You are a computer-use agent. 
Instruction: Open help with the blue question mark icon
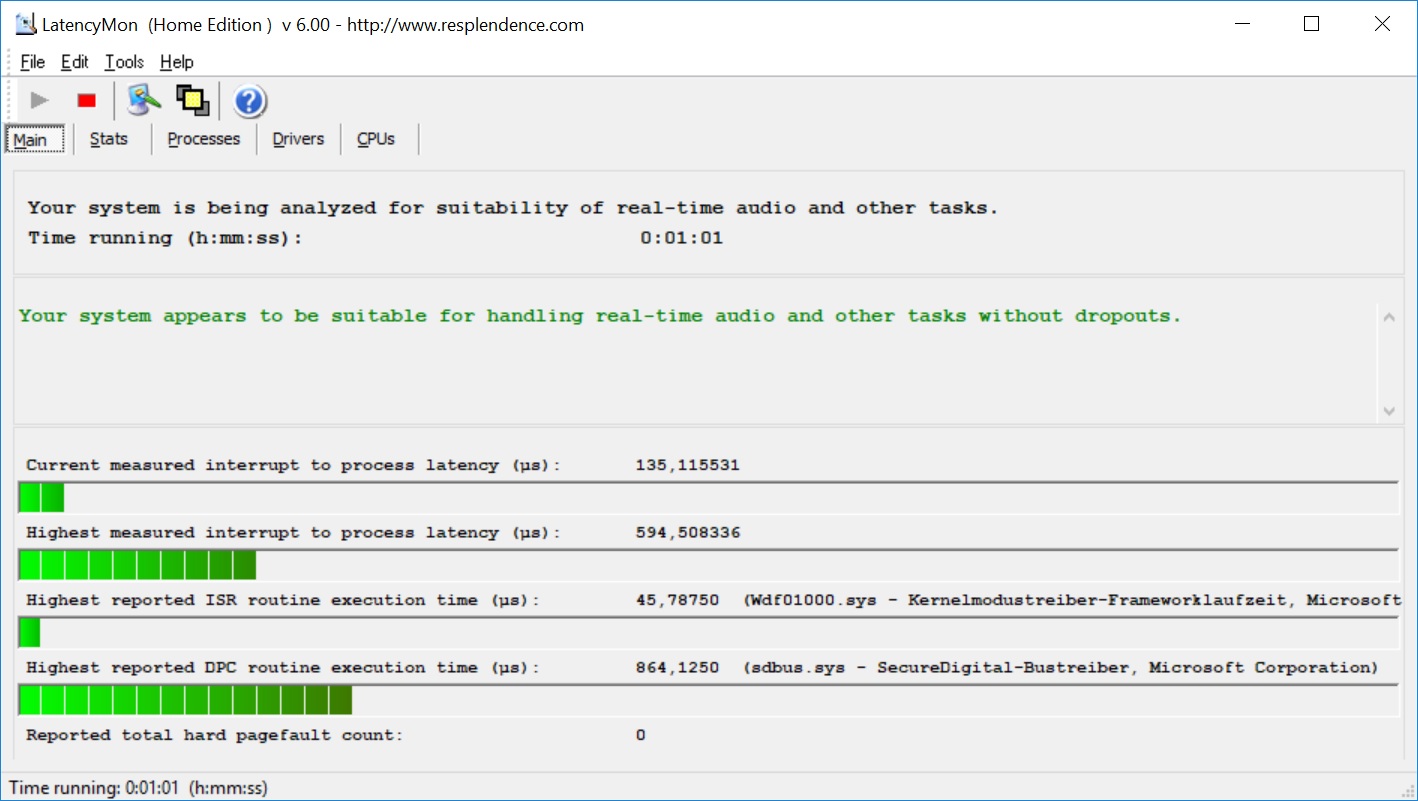(x=249, y=101)
